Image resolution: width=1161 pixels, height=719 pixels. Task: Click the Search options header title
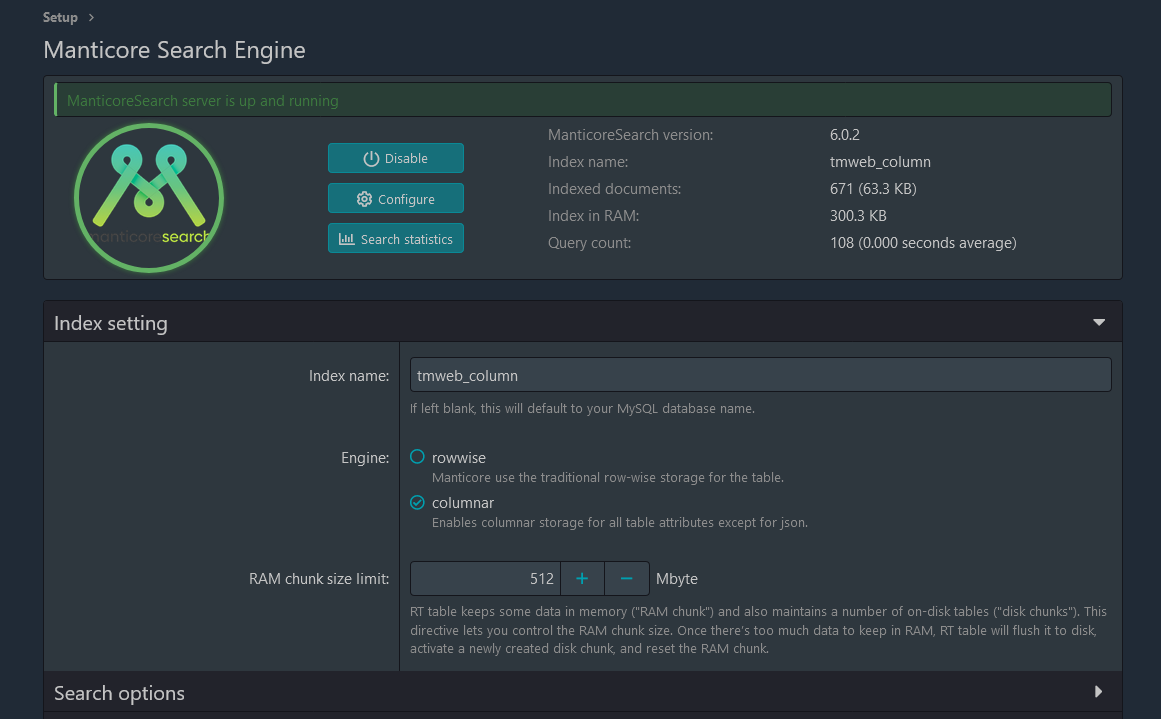[119, 693]
